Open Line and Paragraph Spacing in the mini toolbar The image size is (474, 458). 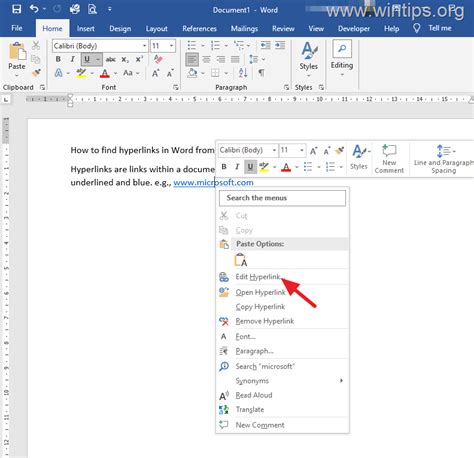point(443,159)
